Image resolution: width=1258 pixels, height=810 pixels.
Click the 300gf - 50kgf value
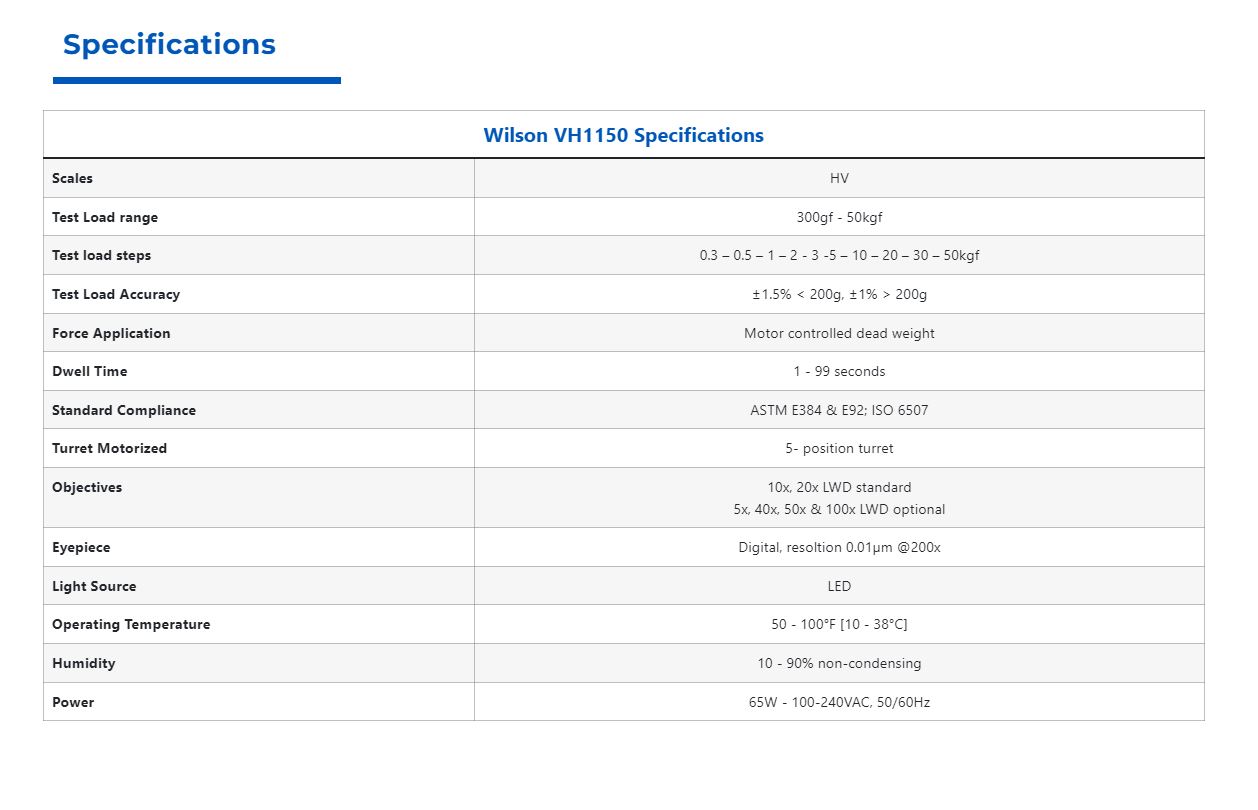pyautogui.click(x=839, y=217)
